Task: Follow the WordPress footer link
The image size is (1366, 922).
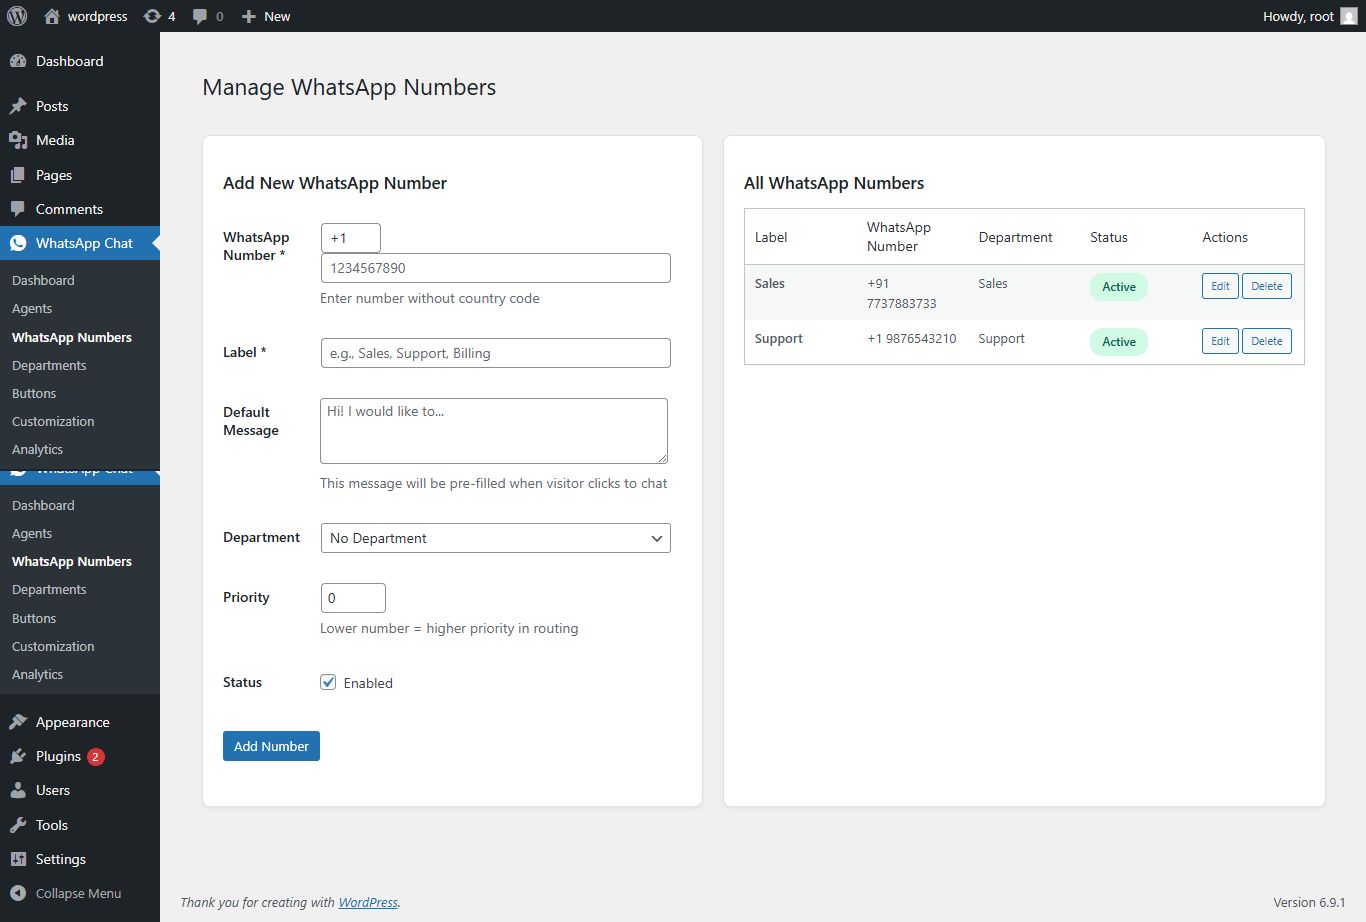Action: point(368,902)
